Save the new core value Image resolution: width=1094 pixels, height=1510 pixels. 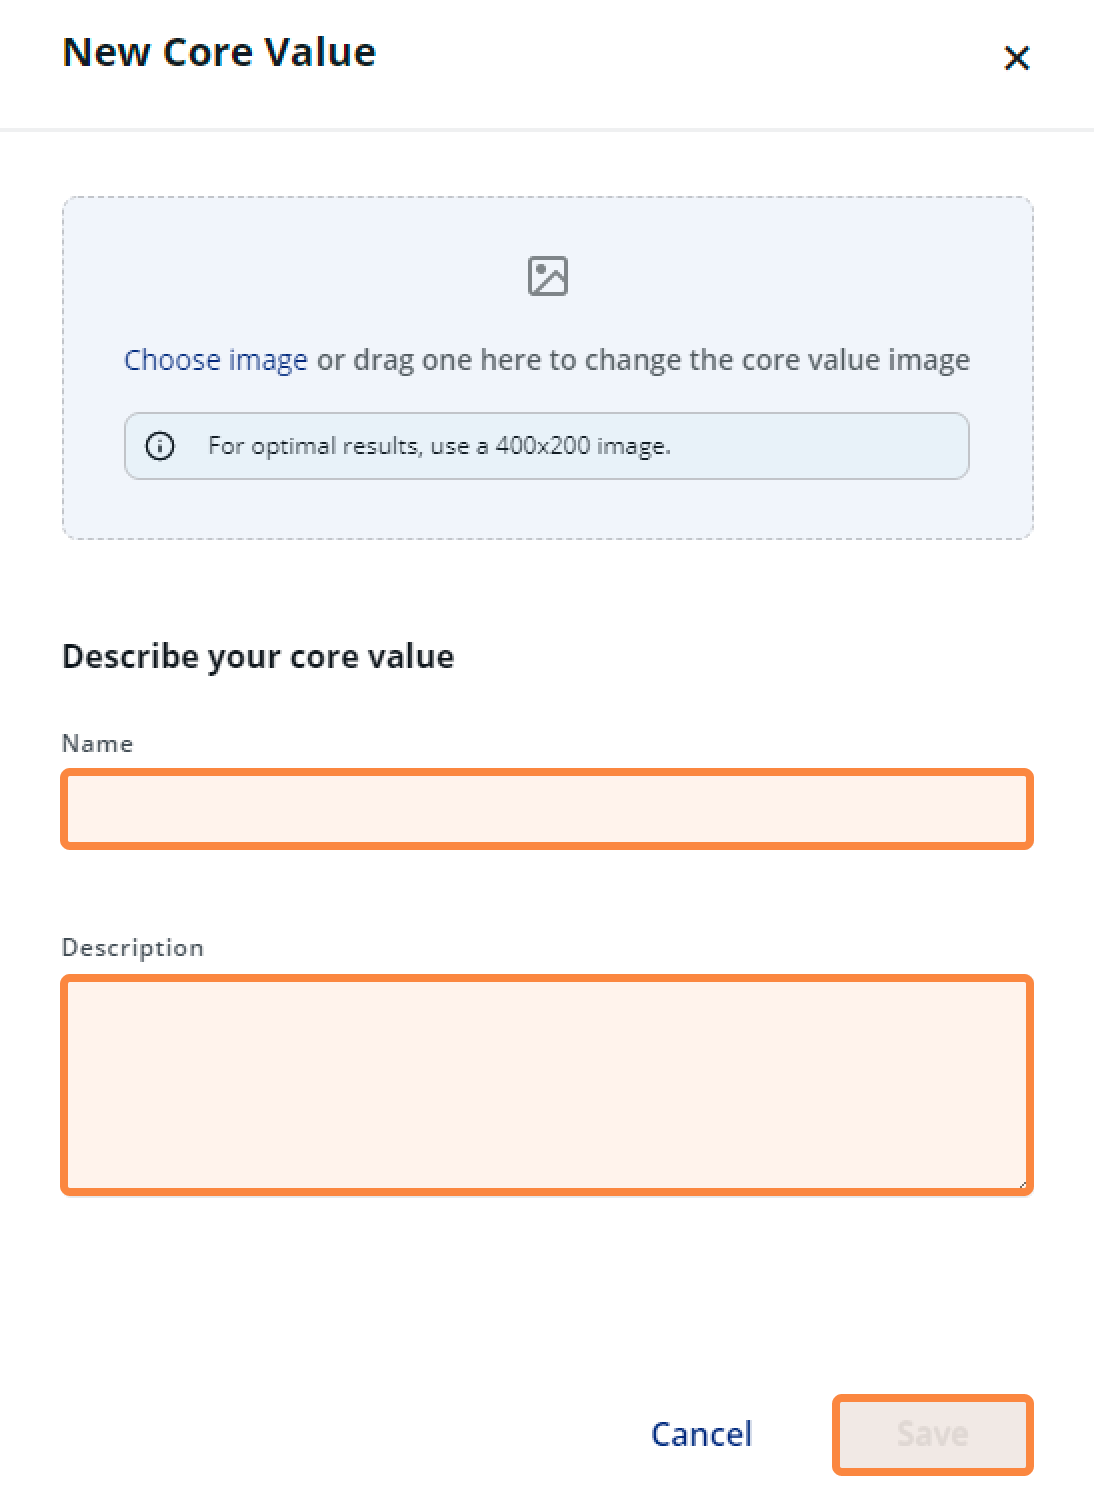pos(932,1434)
